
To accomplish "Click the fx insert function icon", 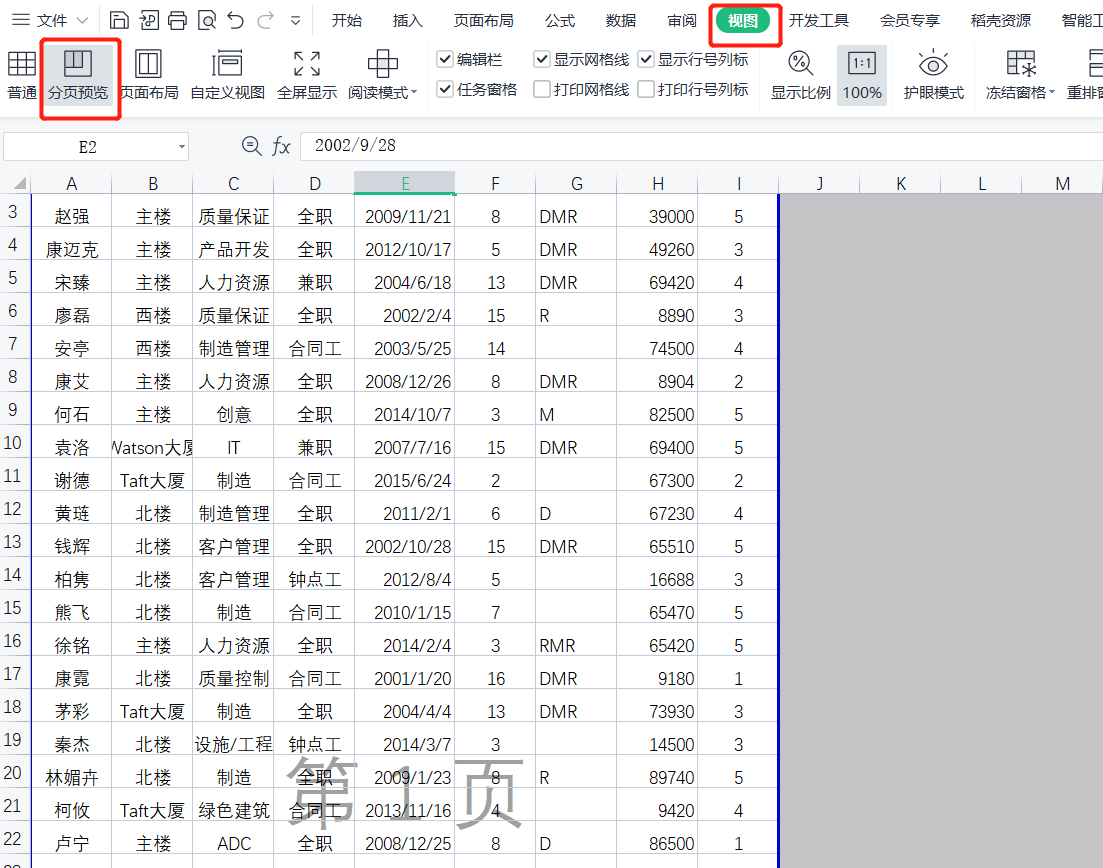I will click(281, 146).
